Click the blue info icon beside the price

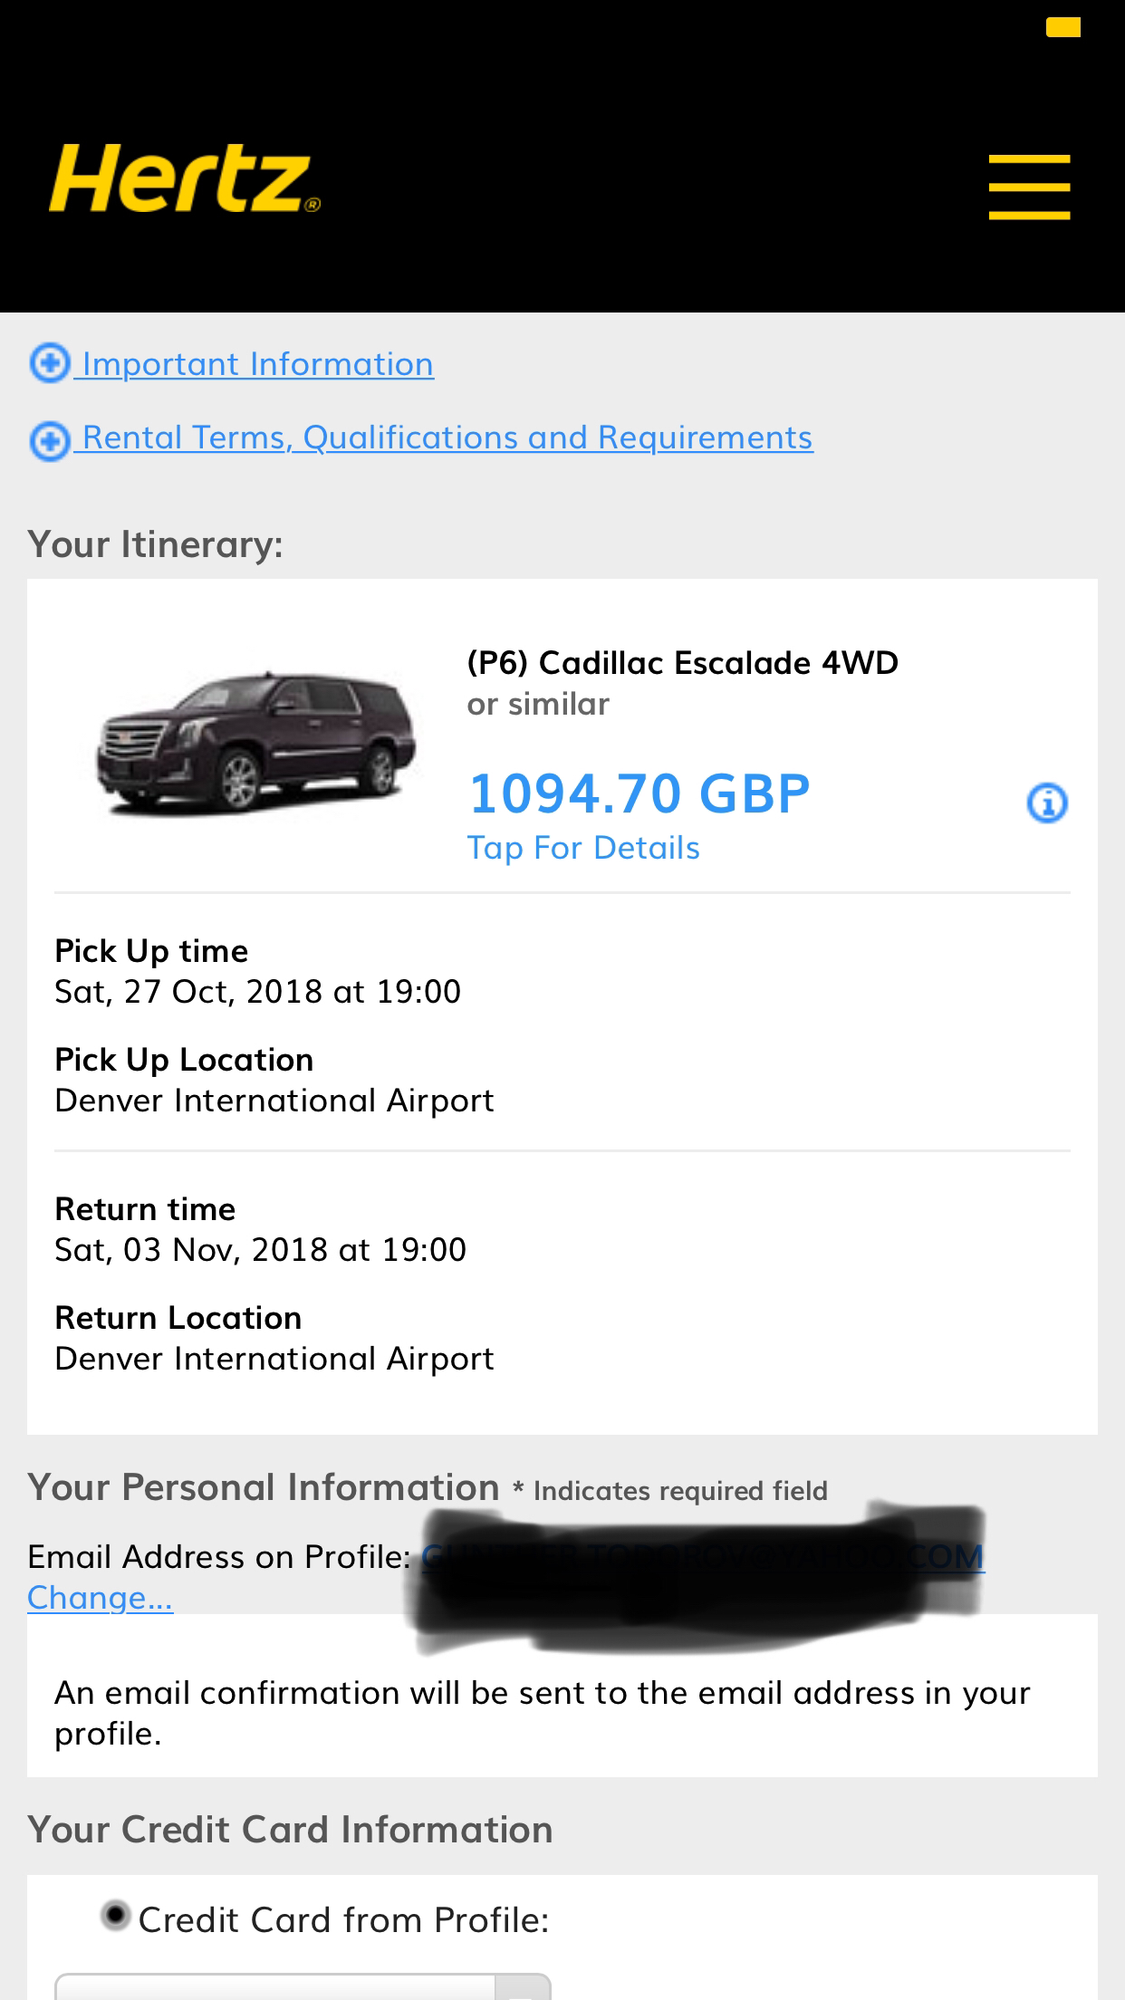[x=1047, y=803]
